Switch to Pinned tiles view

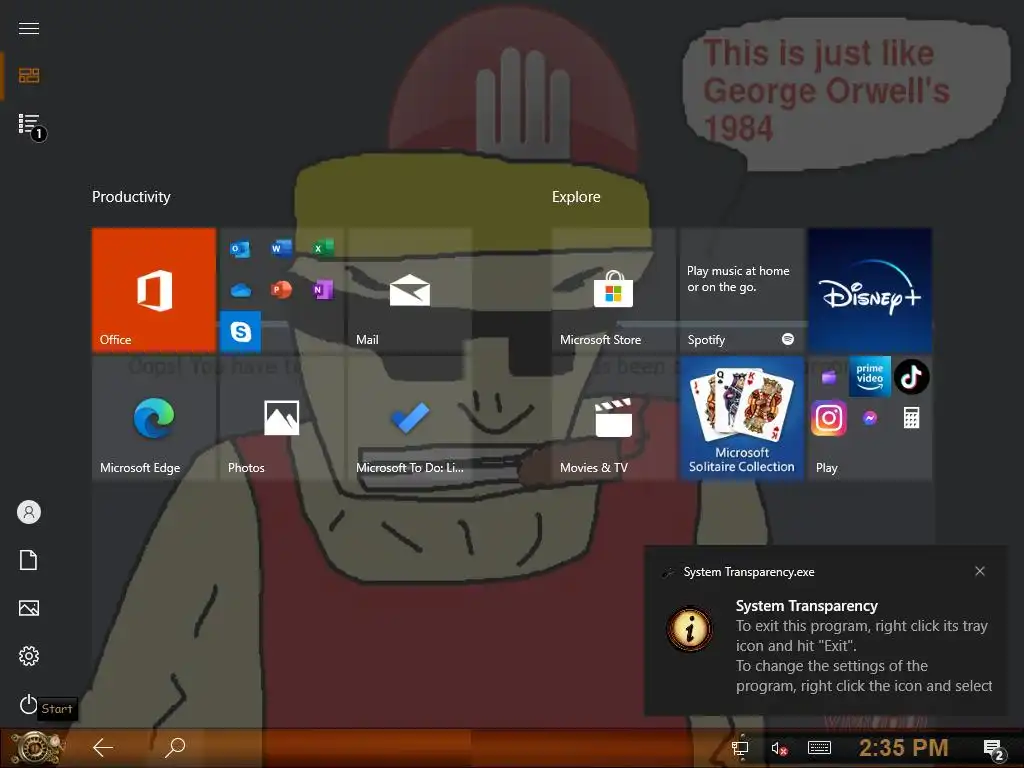point(29,76)
